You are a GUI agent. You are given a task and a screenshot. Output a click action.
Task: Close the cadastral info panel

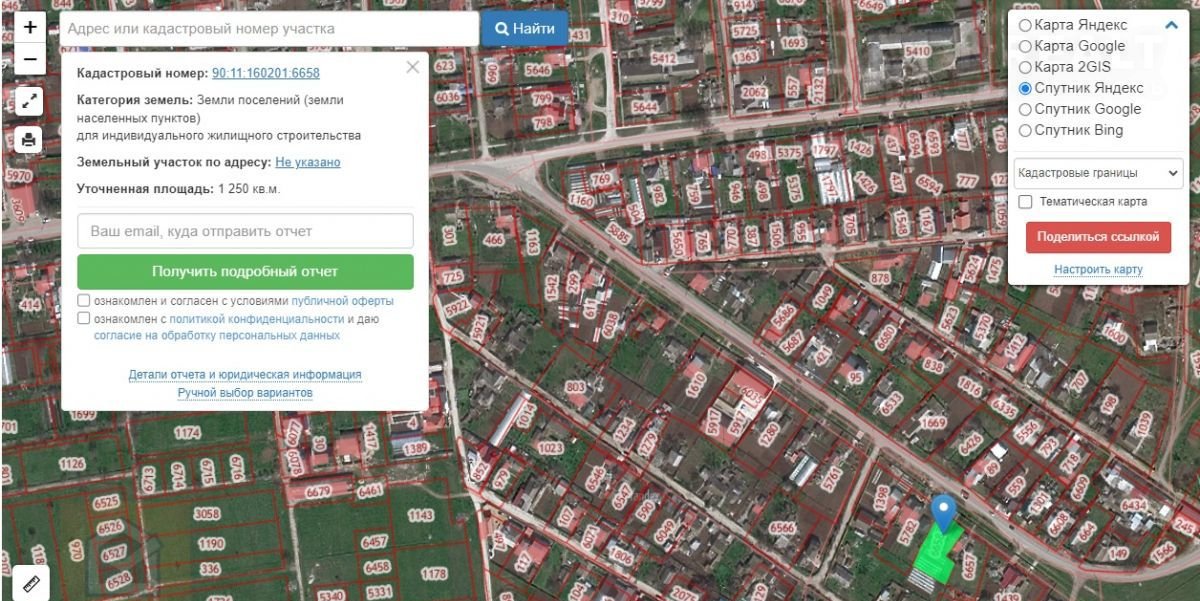(x=412, y=68)
